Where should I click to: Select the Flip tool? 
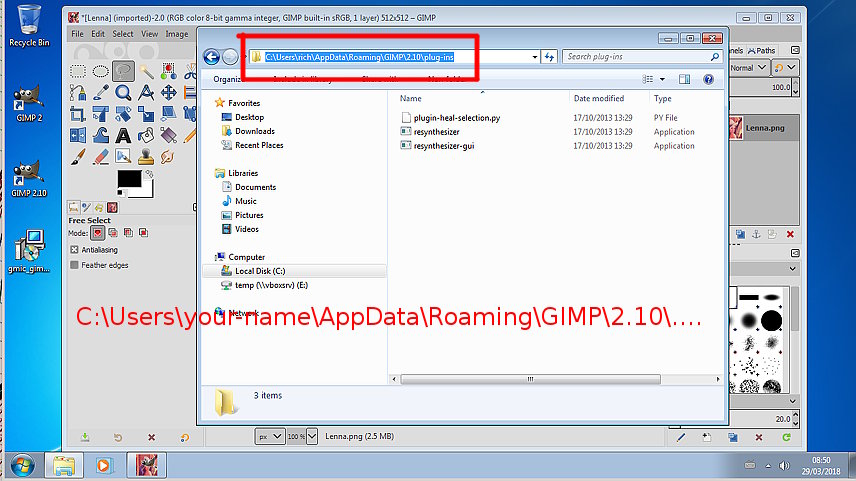[x=78, y=135]
